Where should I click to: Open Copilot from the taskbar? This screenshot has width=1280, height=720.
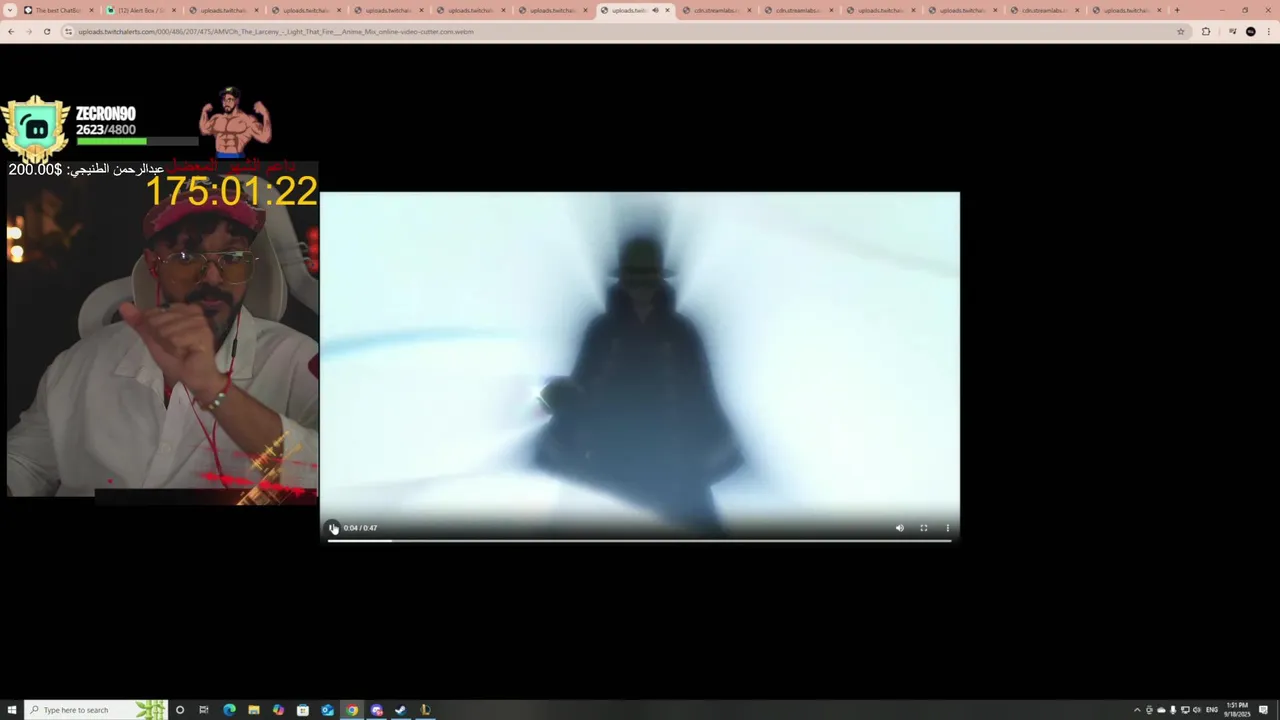[x=278, y=710]
